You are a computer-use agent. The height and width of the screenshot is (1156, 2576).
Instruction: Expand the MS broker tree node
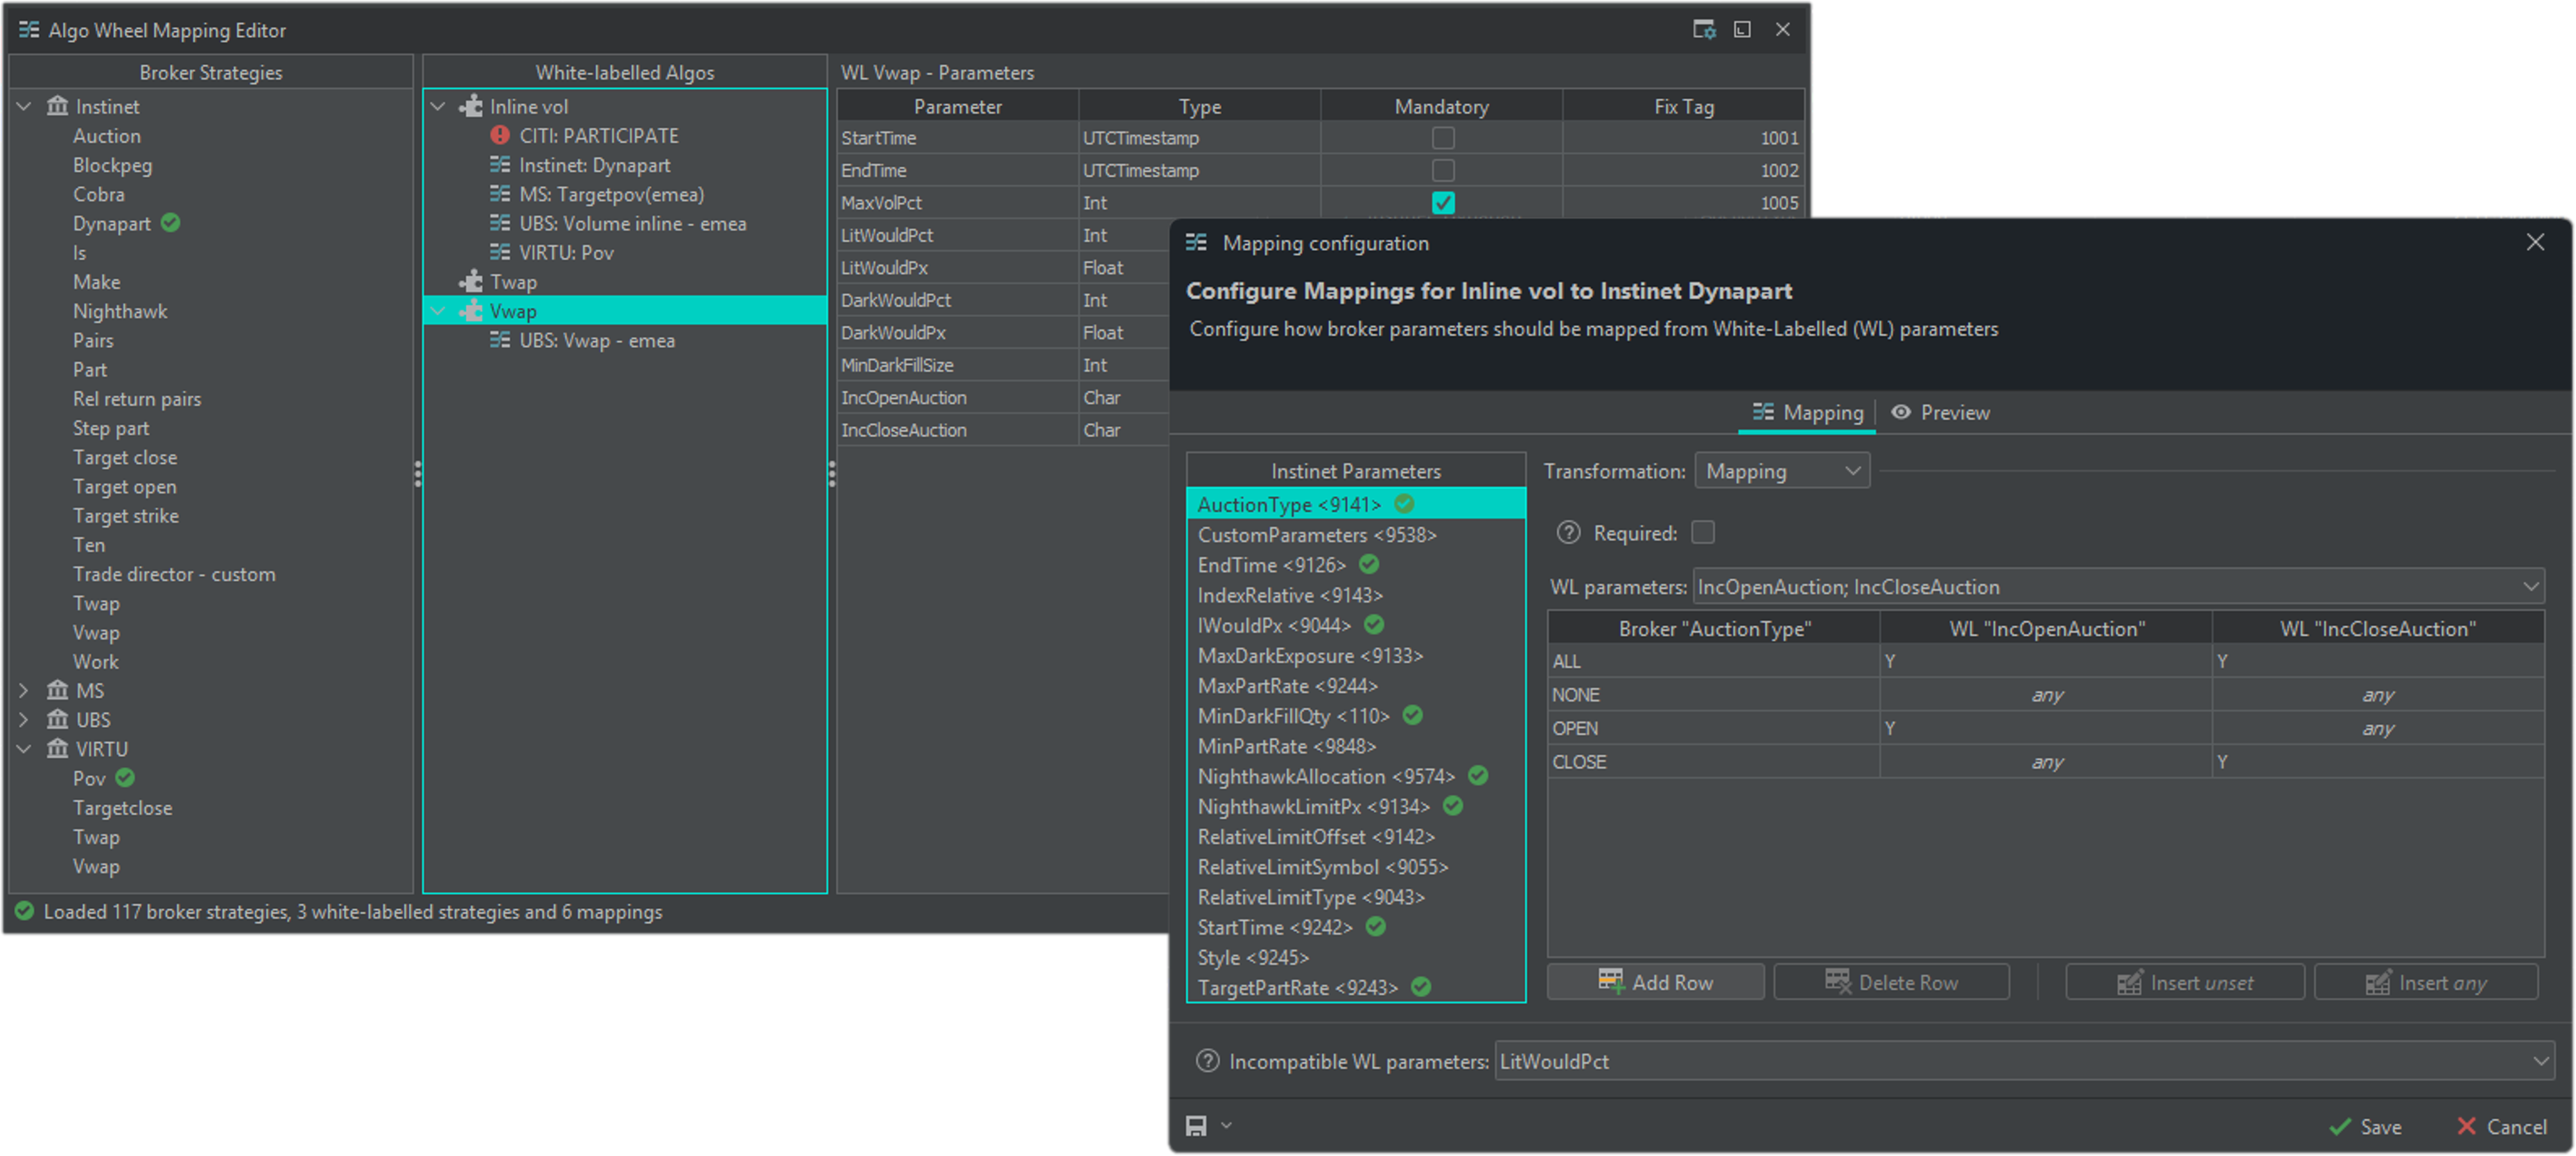pyautogui.click(x=24, y=690)
